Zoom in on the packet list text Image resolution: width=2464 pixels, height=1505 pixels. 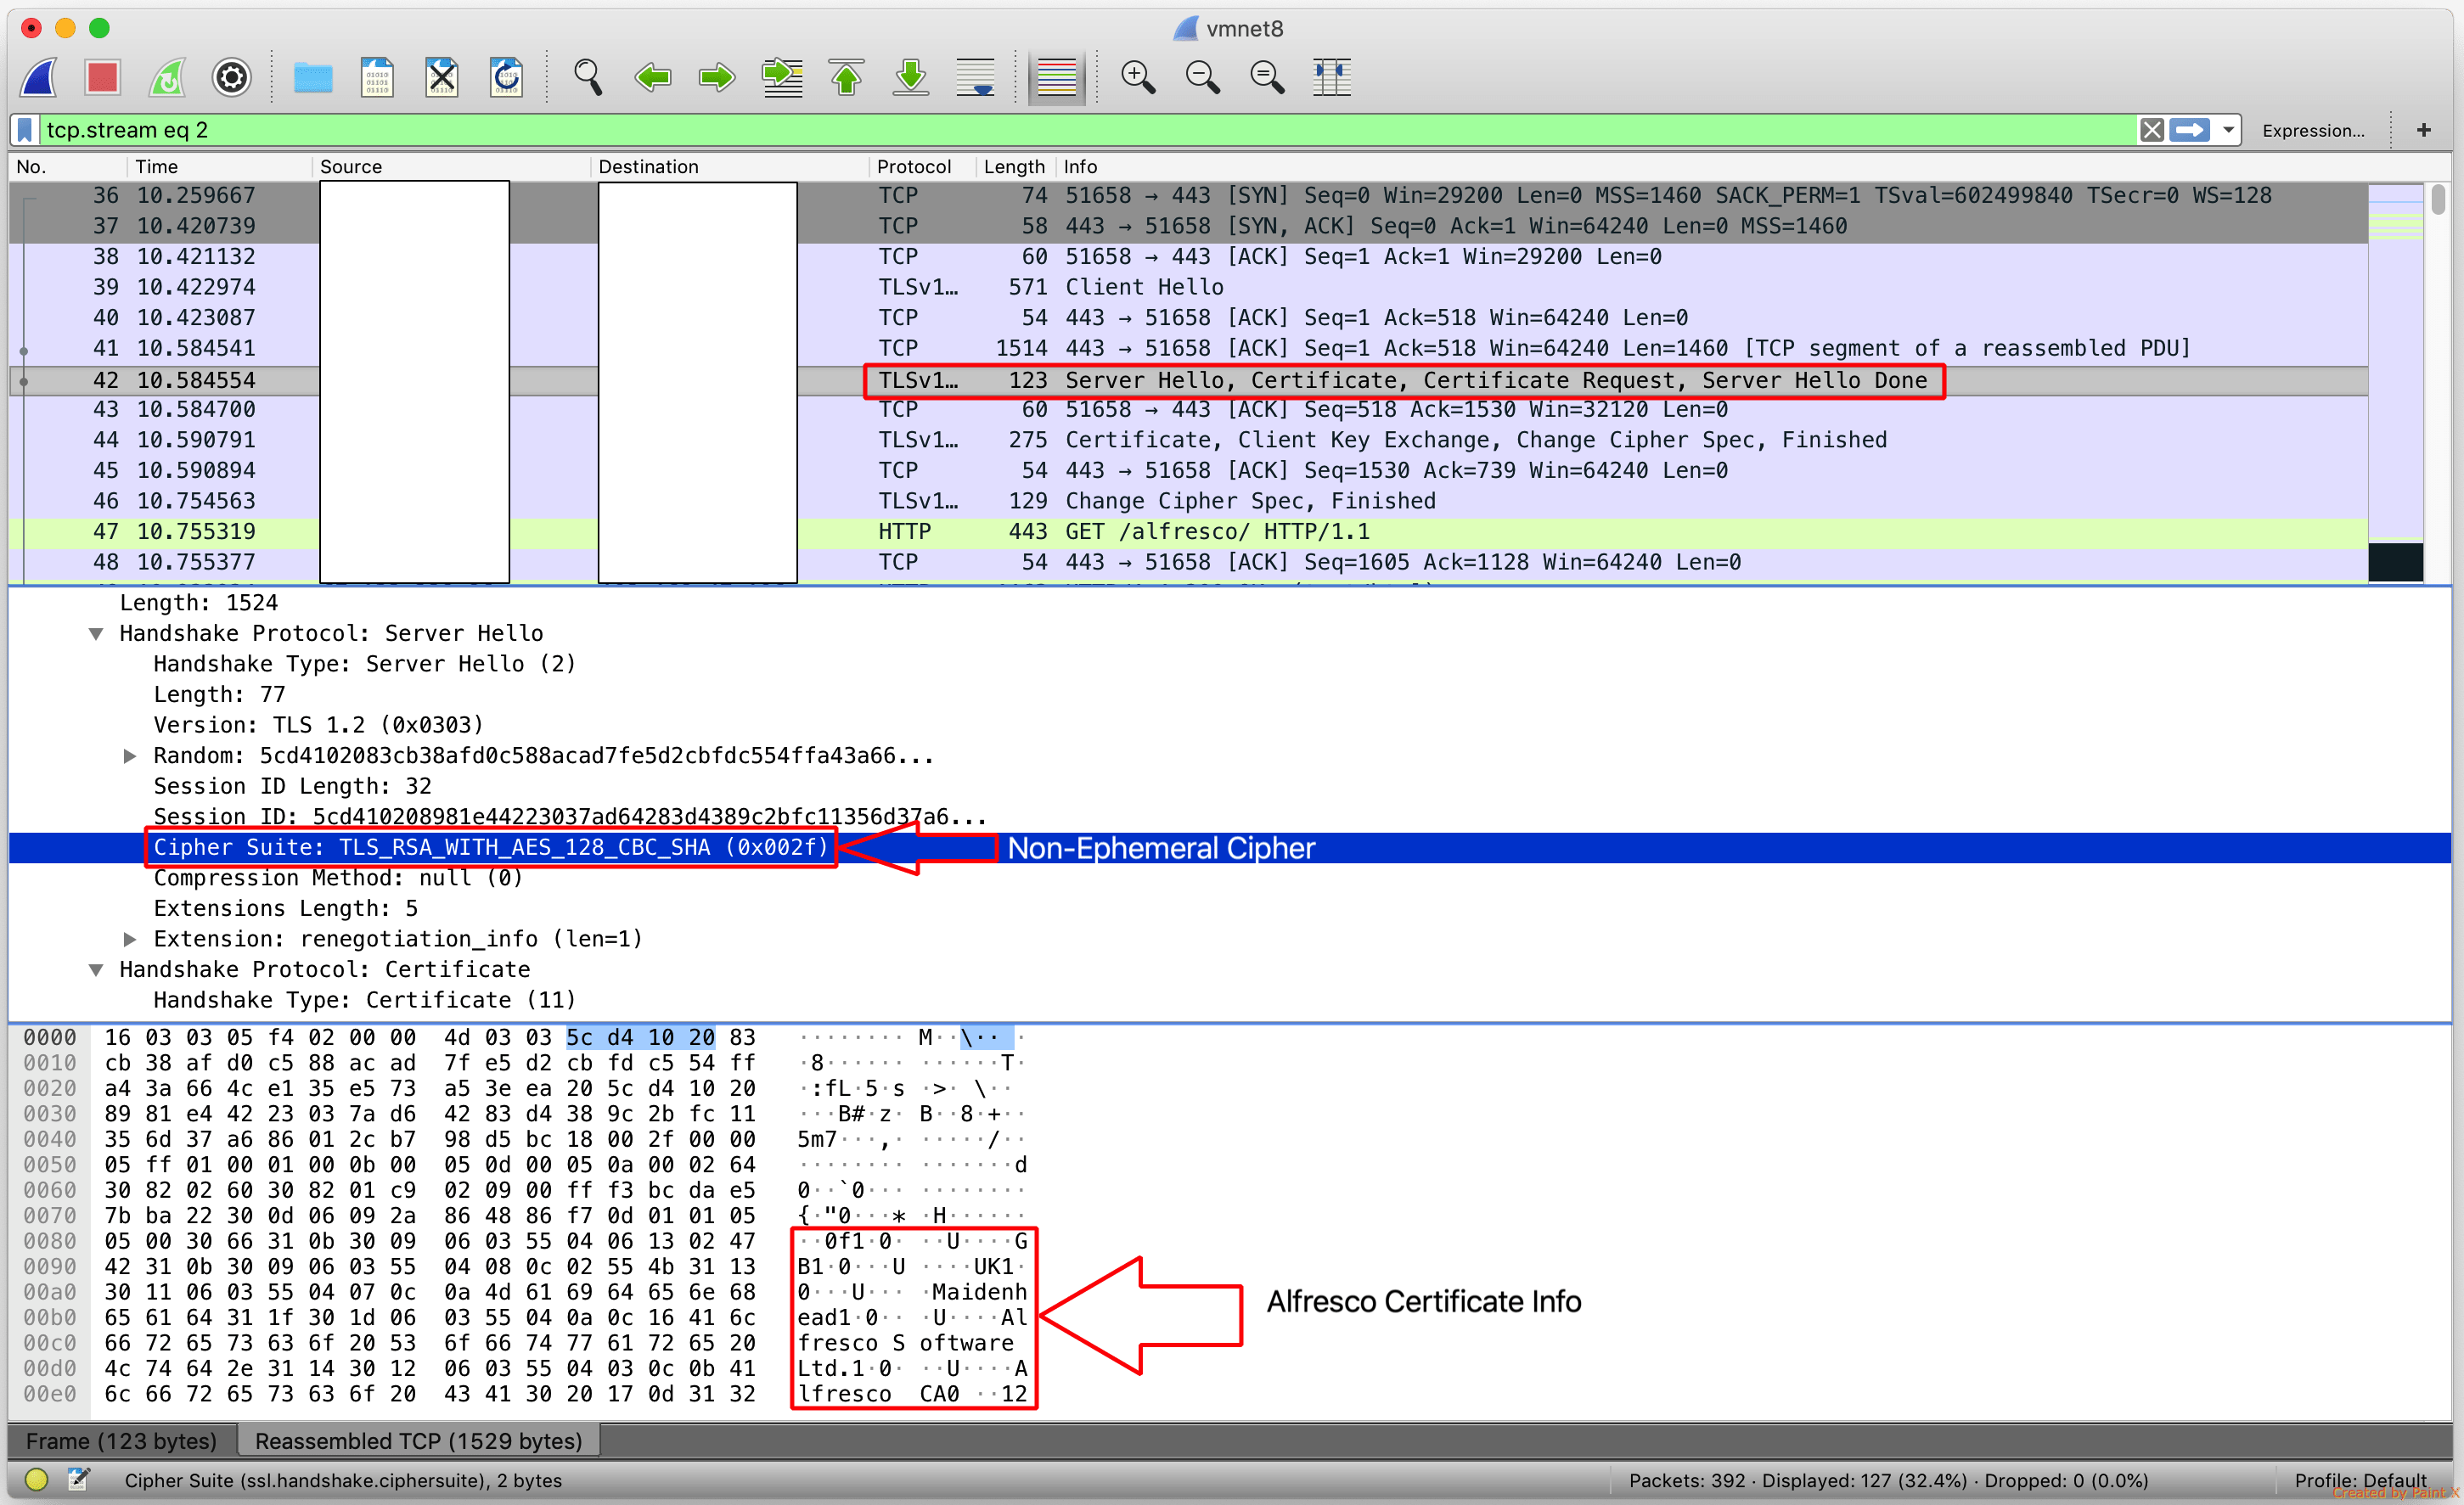pyautogui.click(x=1138, y=77)
